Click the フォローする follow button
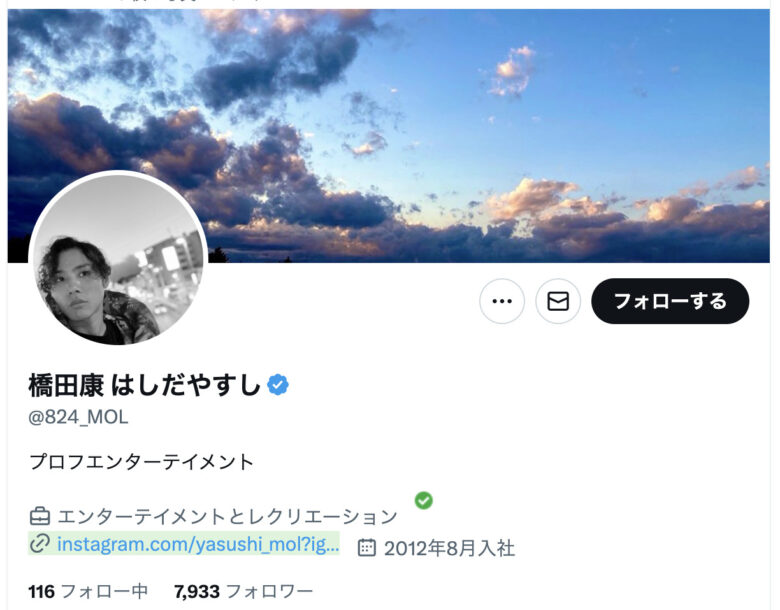 tap(670, 301)
